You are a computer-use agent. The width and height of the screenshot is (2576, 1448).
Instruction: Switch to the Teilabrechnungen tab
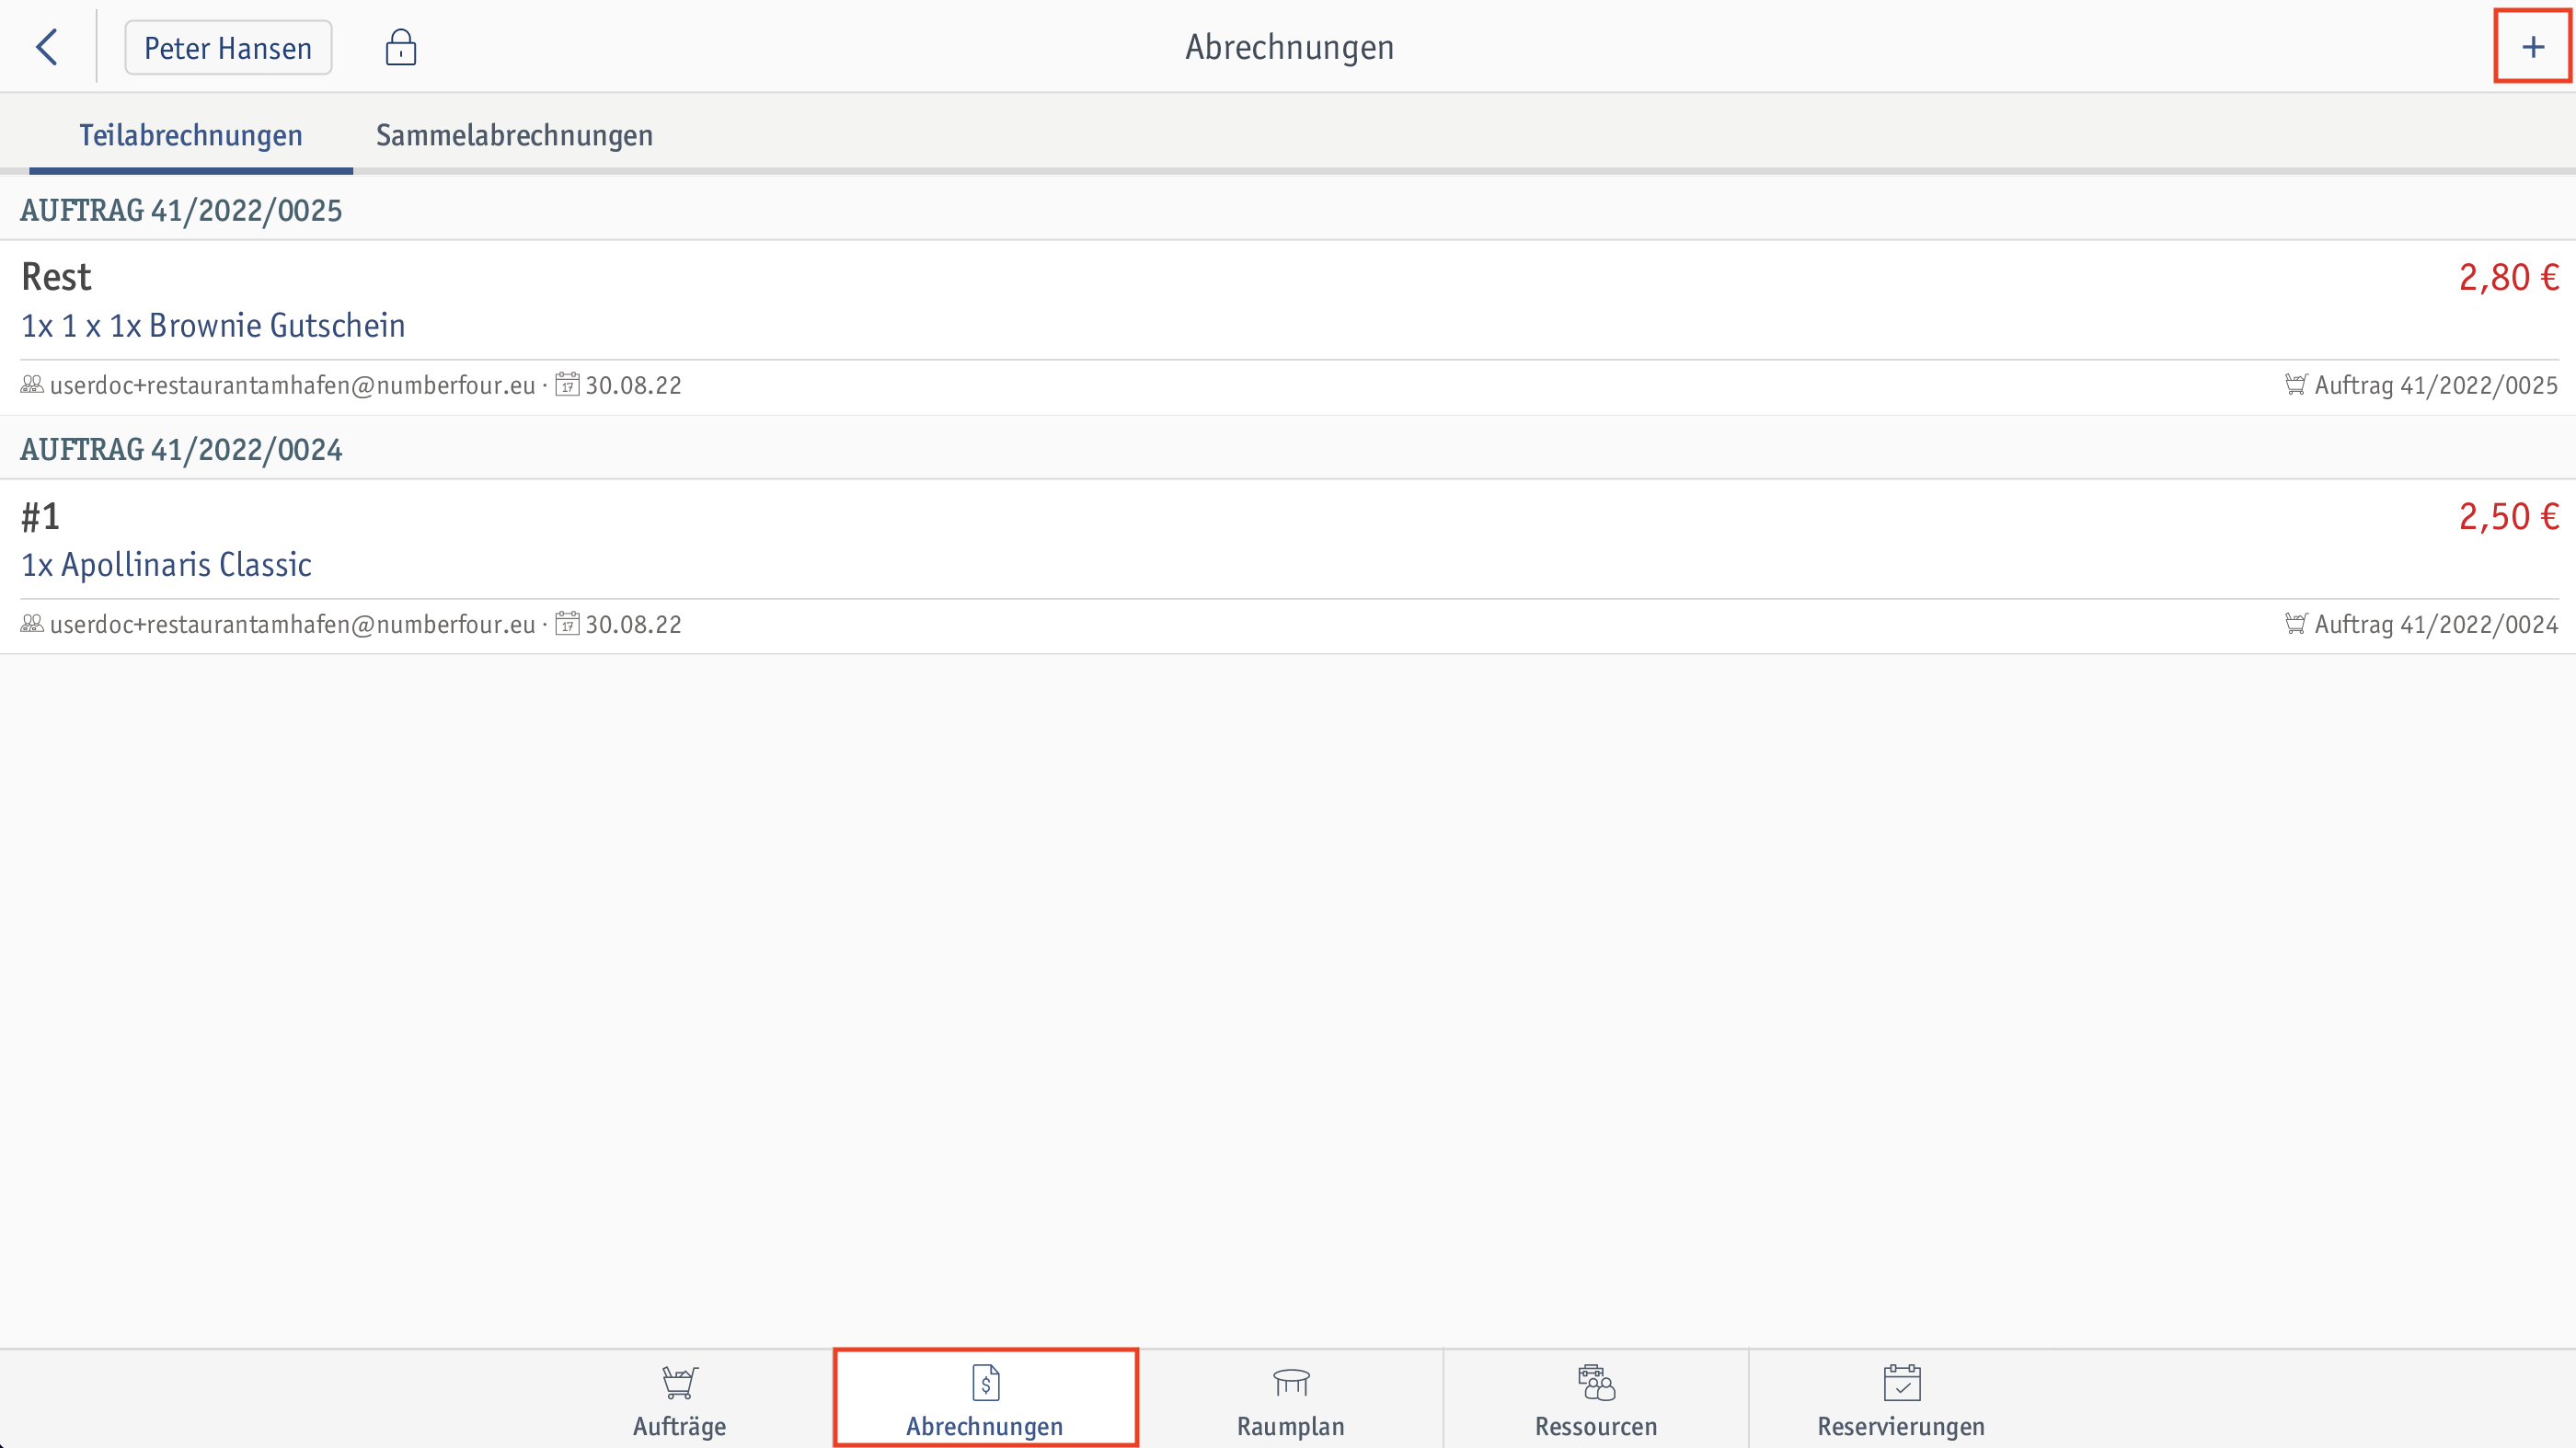(191, 135)
